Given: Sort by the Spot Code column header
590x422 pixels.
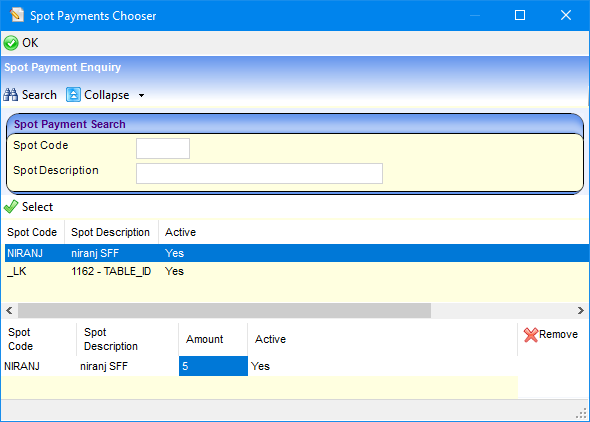Looking at the screenshot, I should click(x=32, y=232).
